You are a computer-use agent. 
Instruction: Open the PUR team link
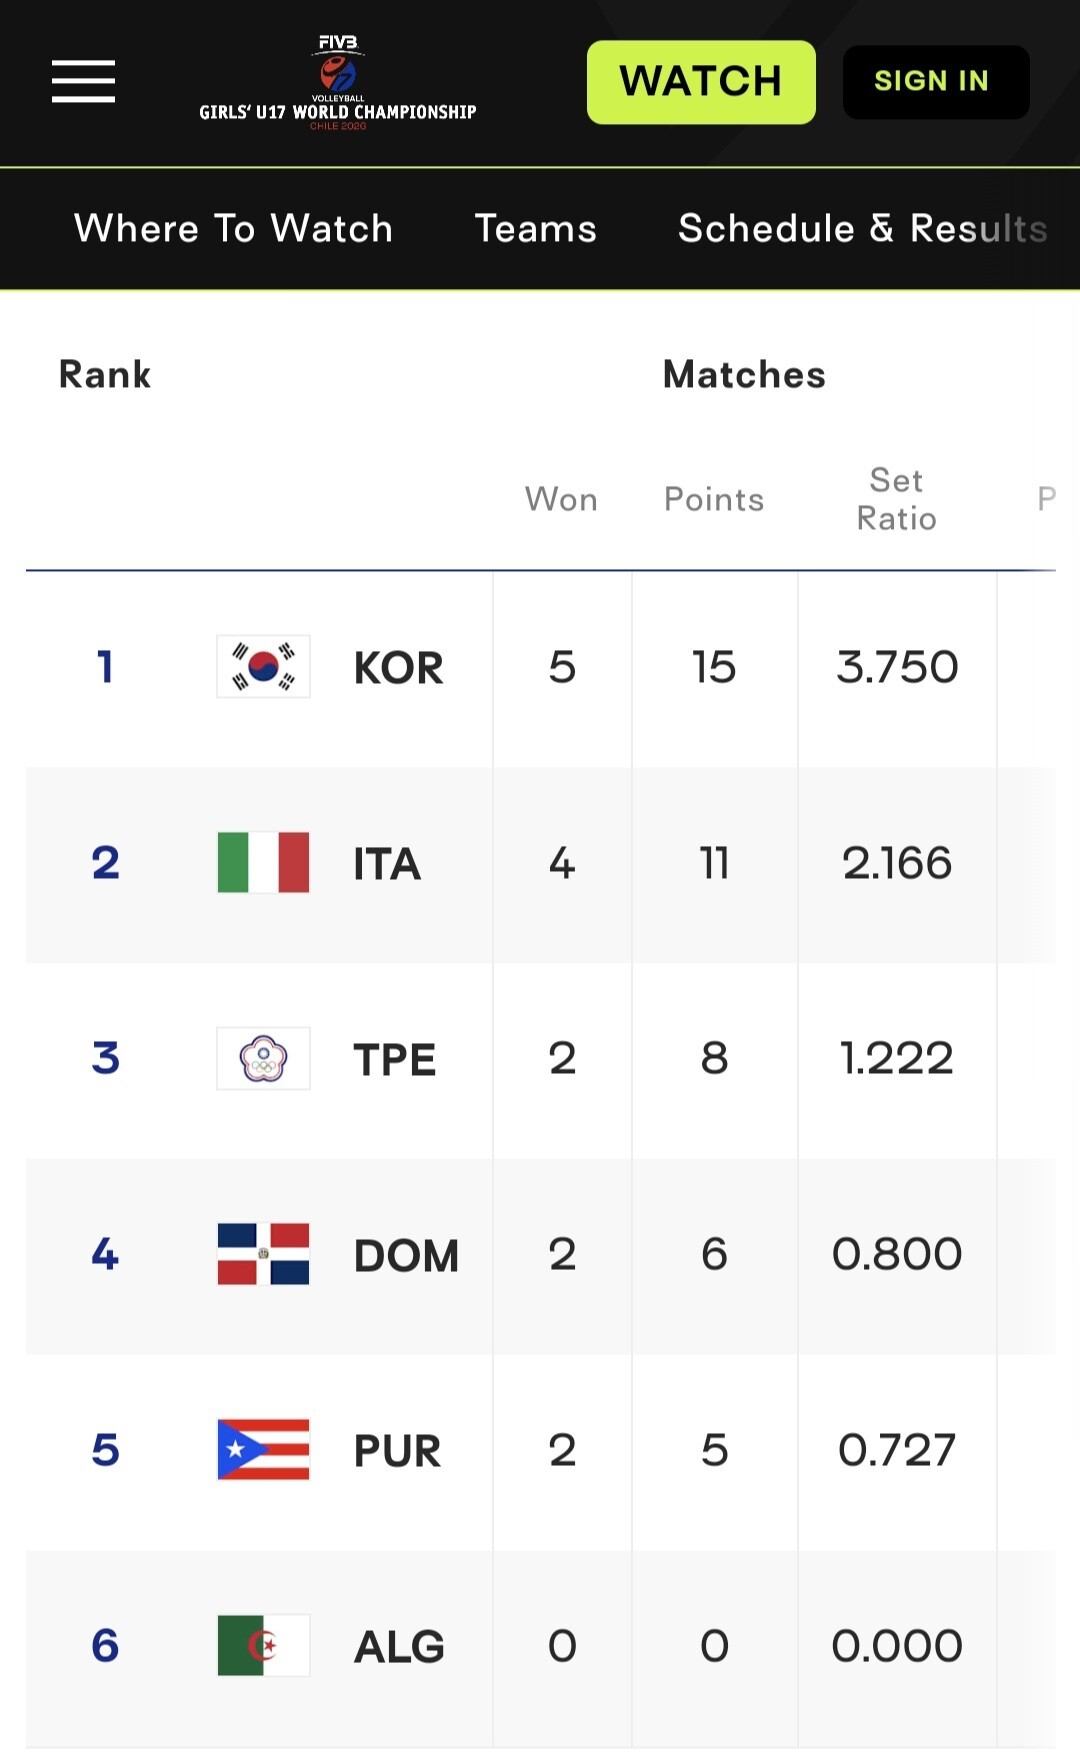click(x=397, y=1451)
